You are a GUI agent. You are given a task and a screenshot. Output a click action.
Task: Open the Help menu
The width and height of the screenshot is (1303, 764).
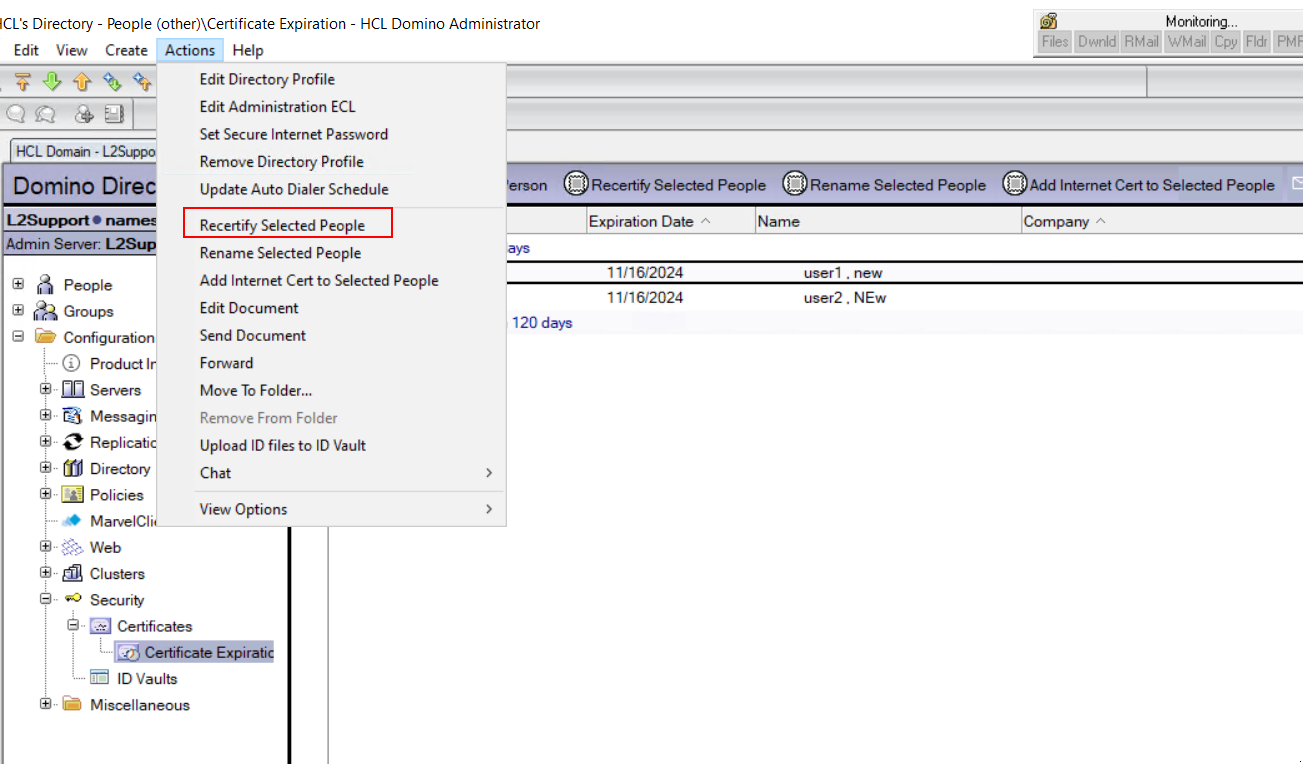point(248,50)
